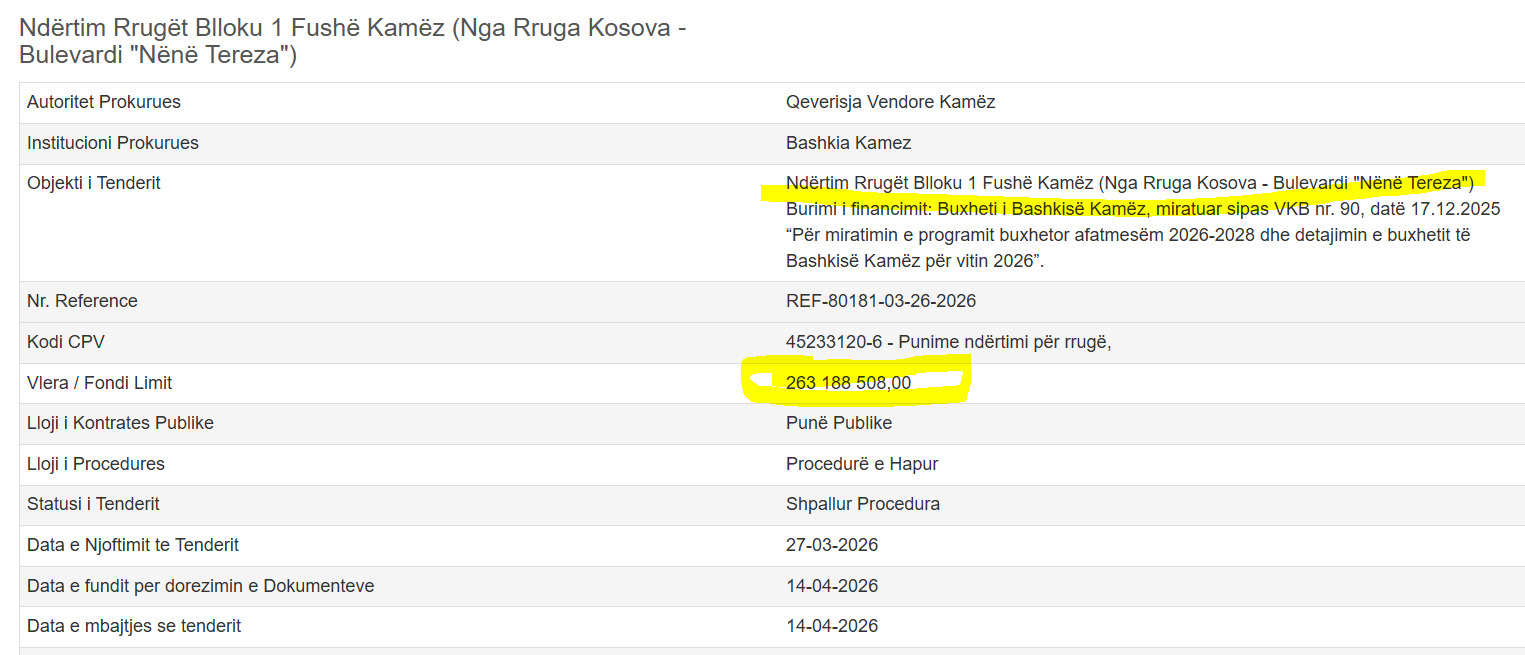
Task: Click the 'Data e mbajtjes se tenderit' label
Action: pos(134,626)
